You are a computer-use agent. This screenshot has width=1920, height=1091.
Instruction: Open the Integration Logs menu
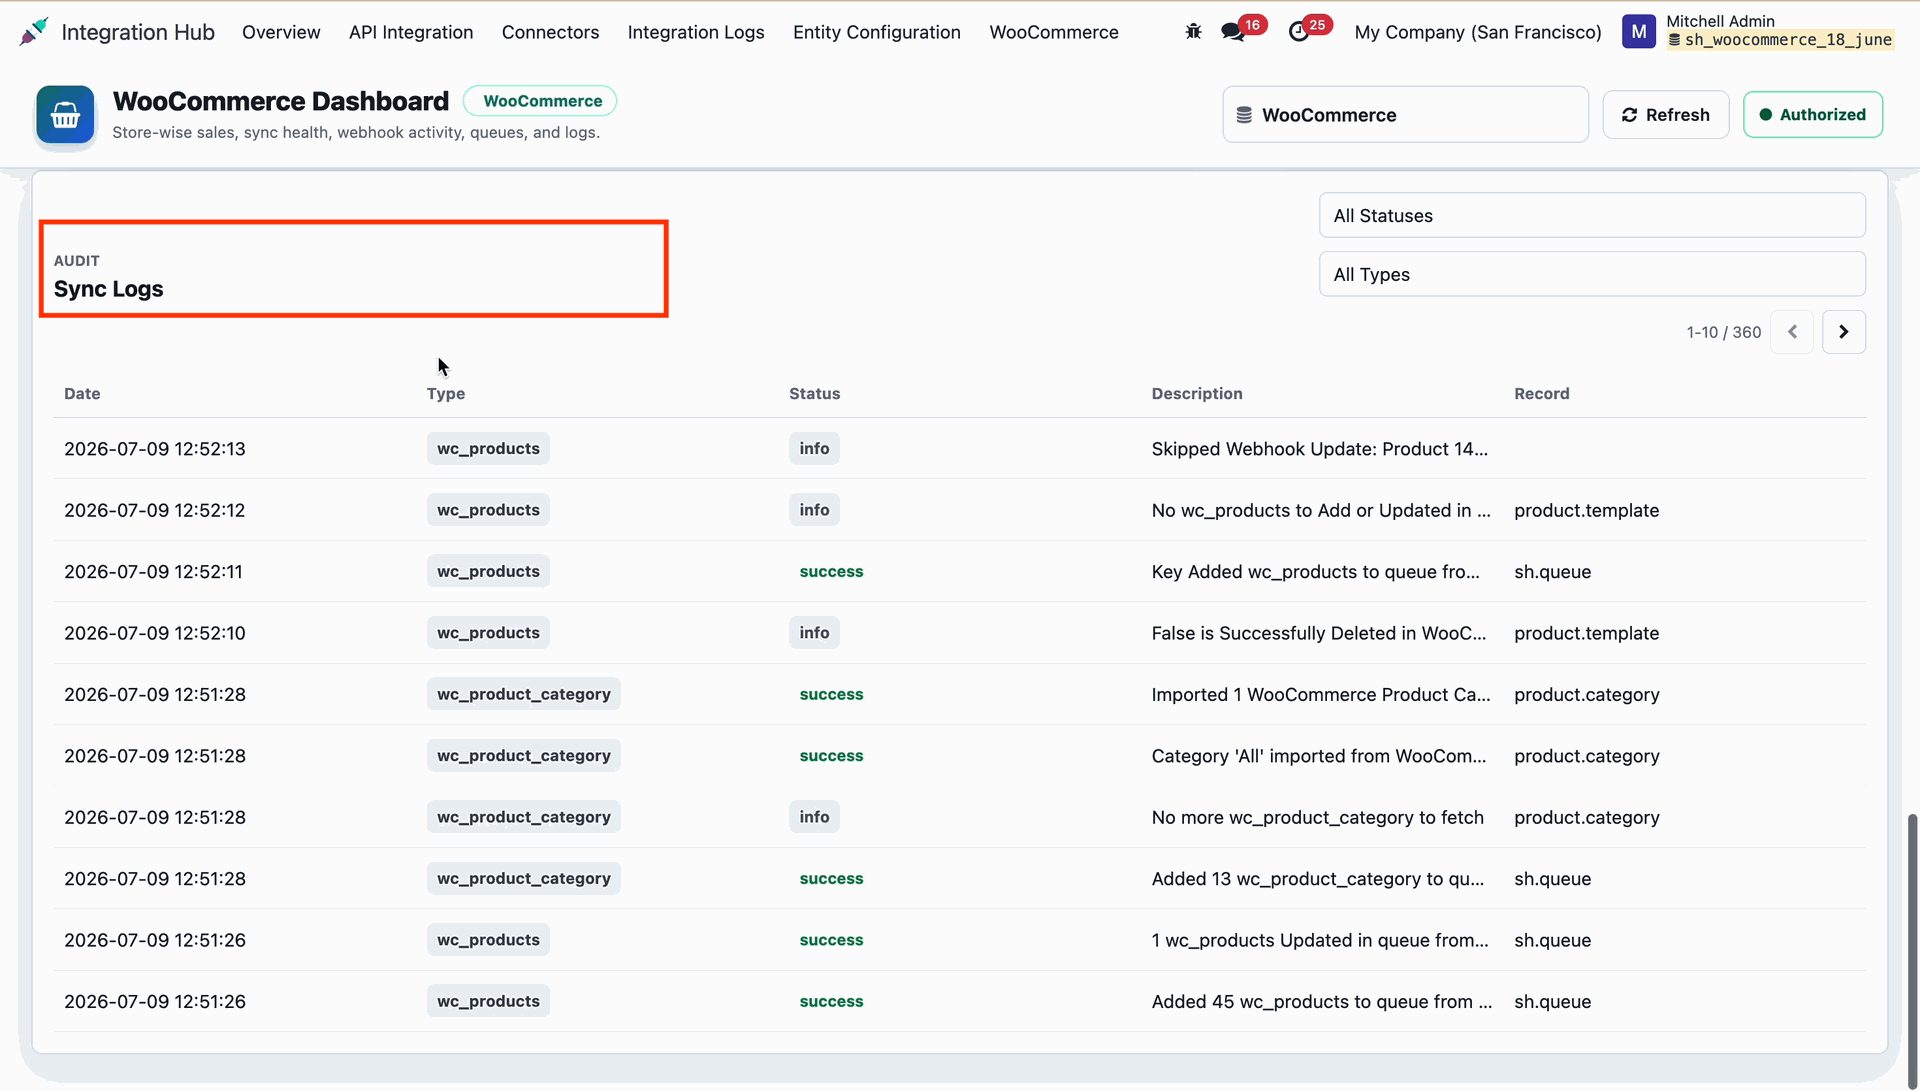696,32
